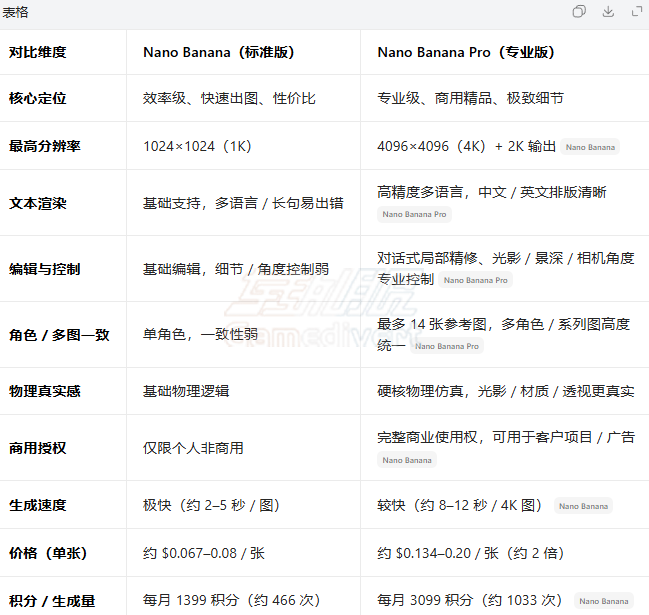649x615 pixels.
Task: Click the cell 基础支持，多语言 / 长句易出错
Action: click(243, 203)
